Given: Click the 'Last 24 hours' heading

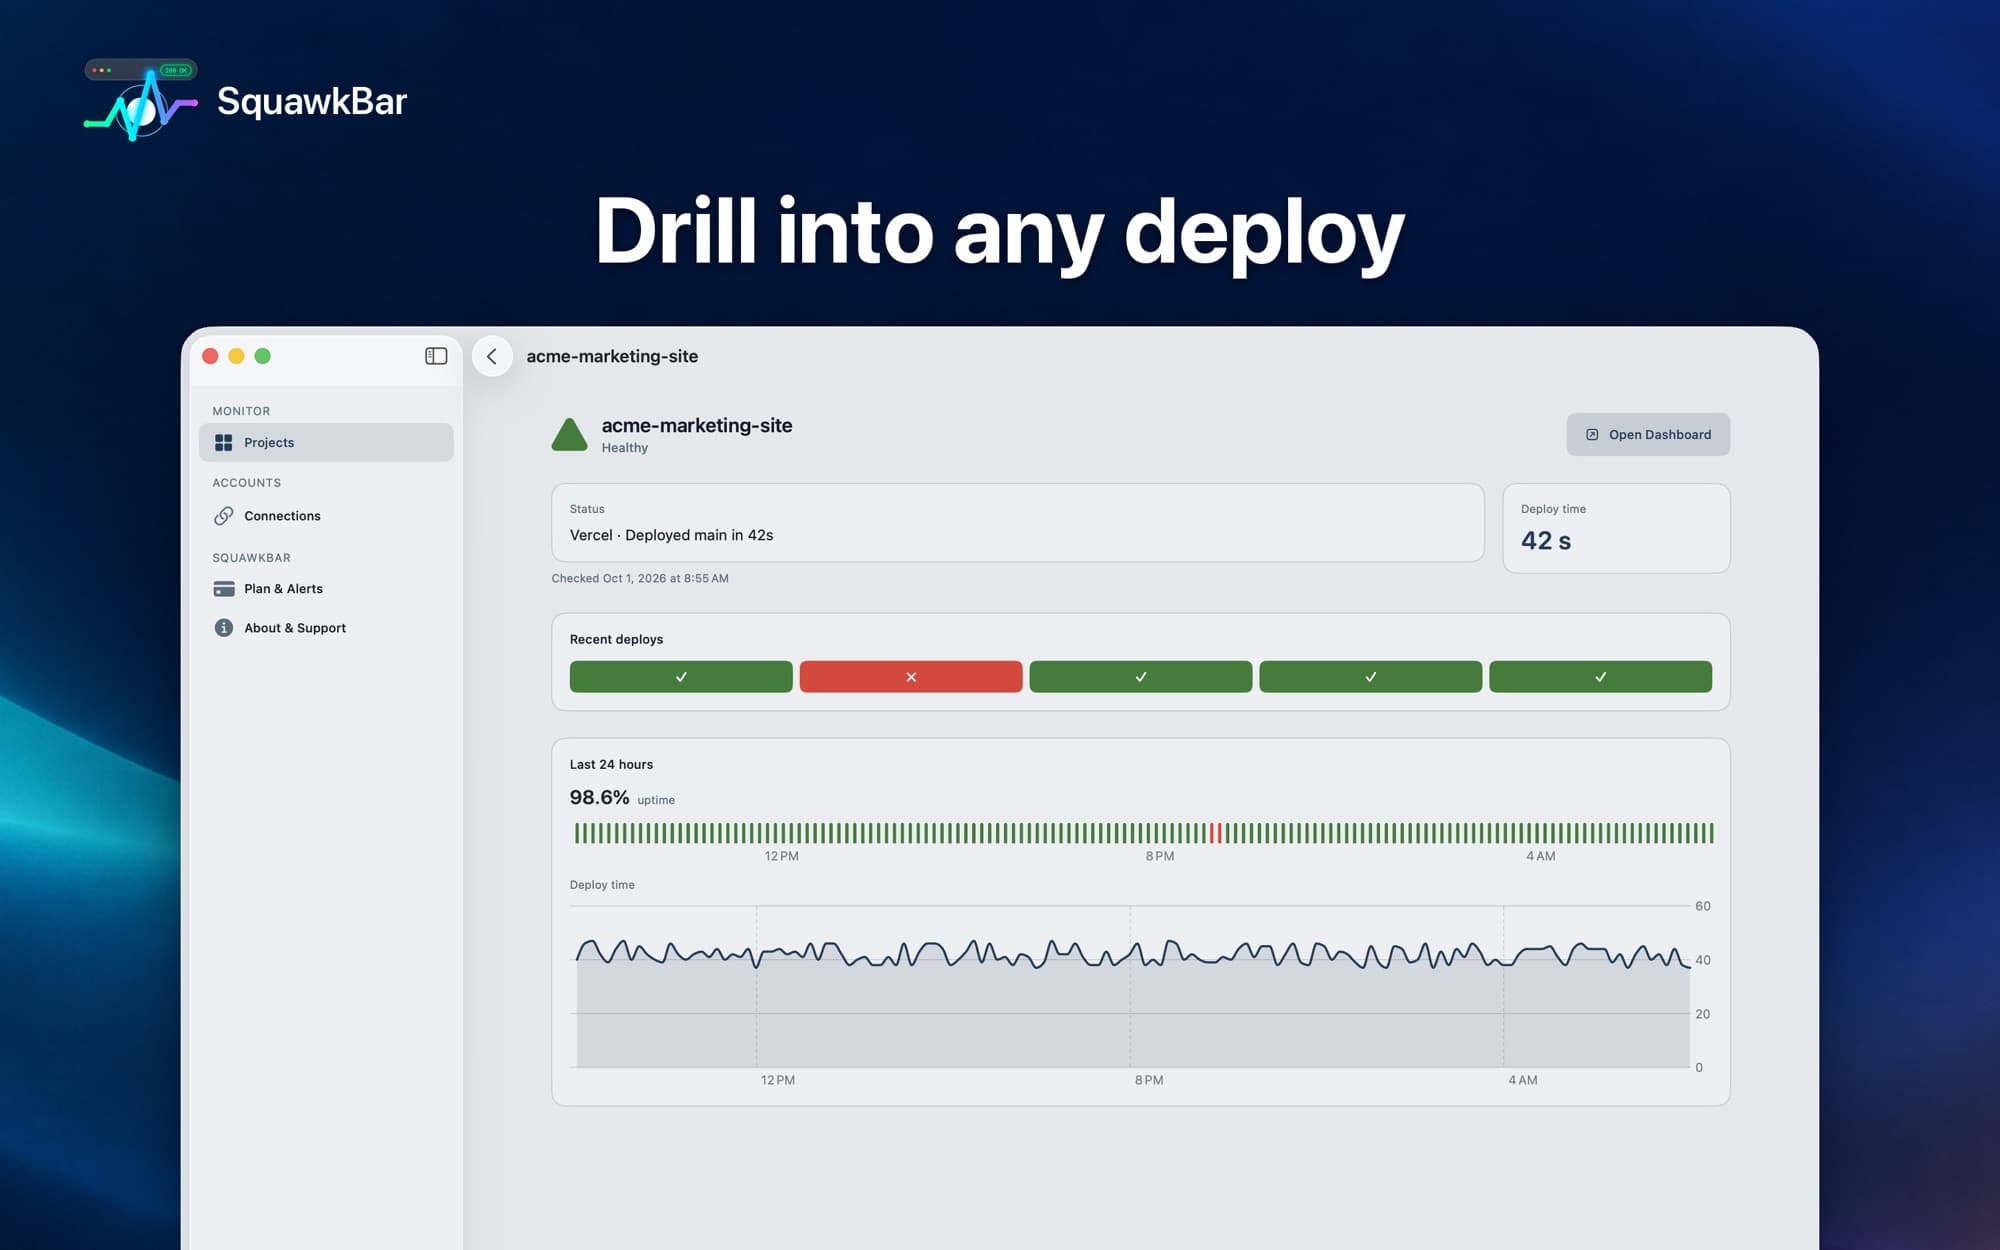Looking at the screenshot, I should tap(611, 764).
